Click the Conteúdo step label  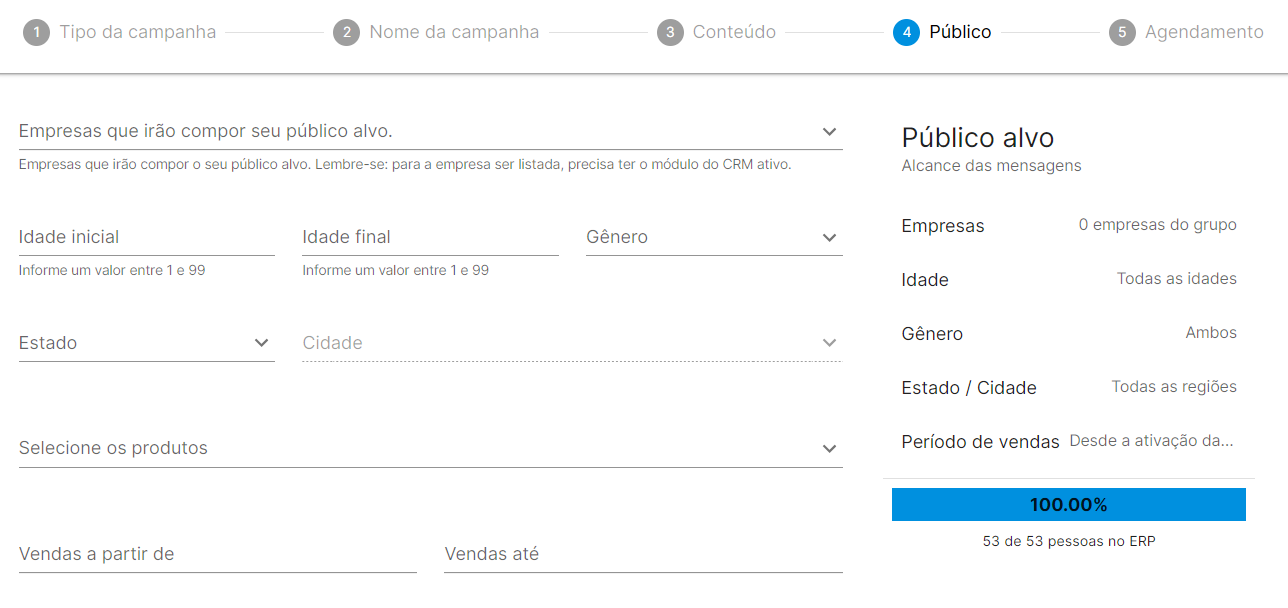click(734, 32)
